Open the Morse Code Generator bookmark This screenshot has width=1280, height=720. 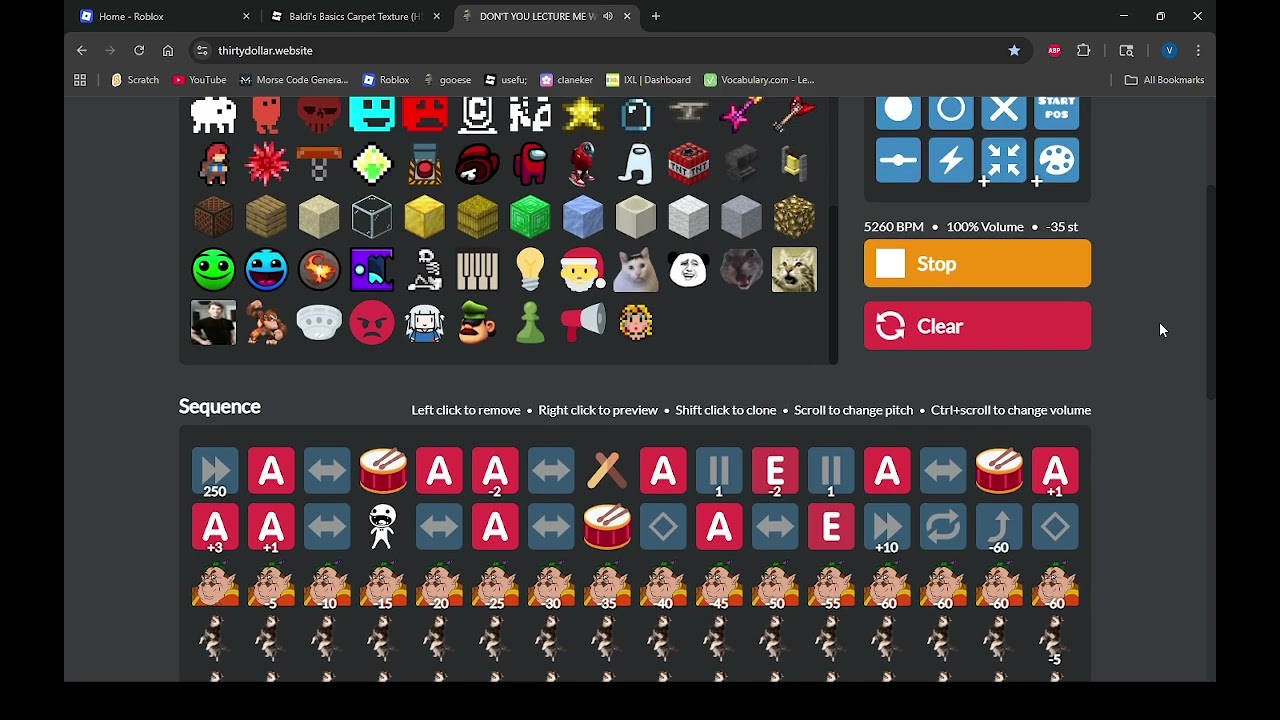tap(294, 80)
